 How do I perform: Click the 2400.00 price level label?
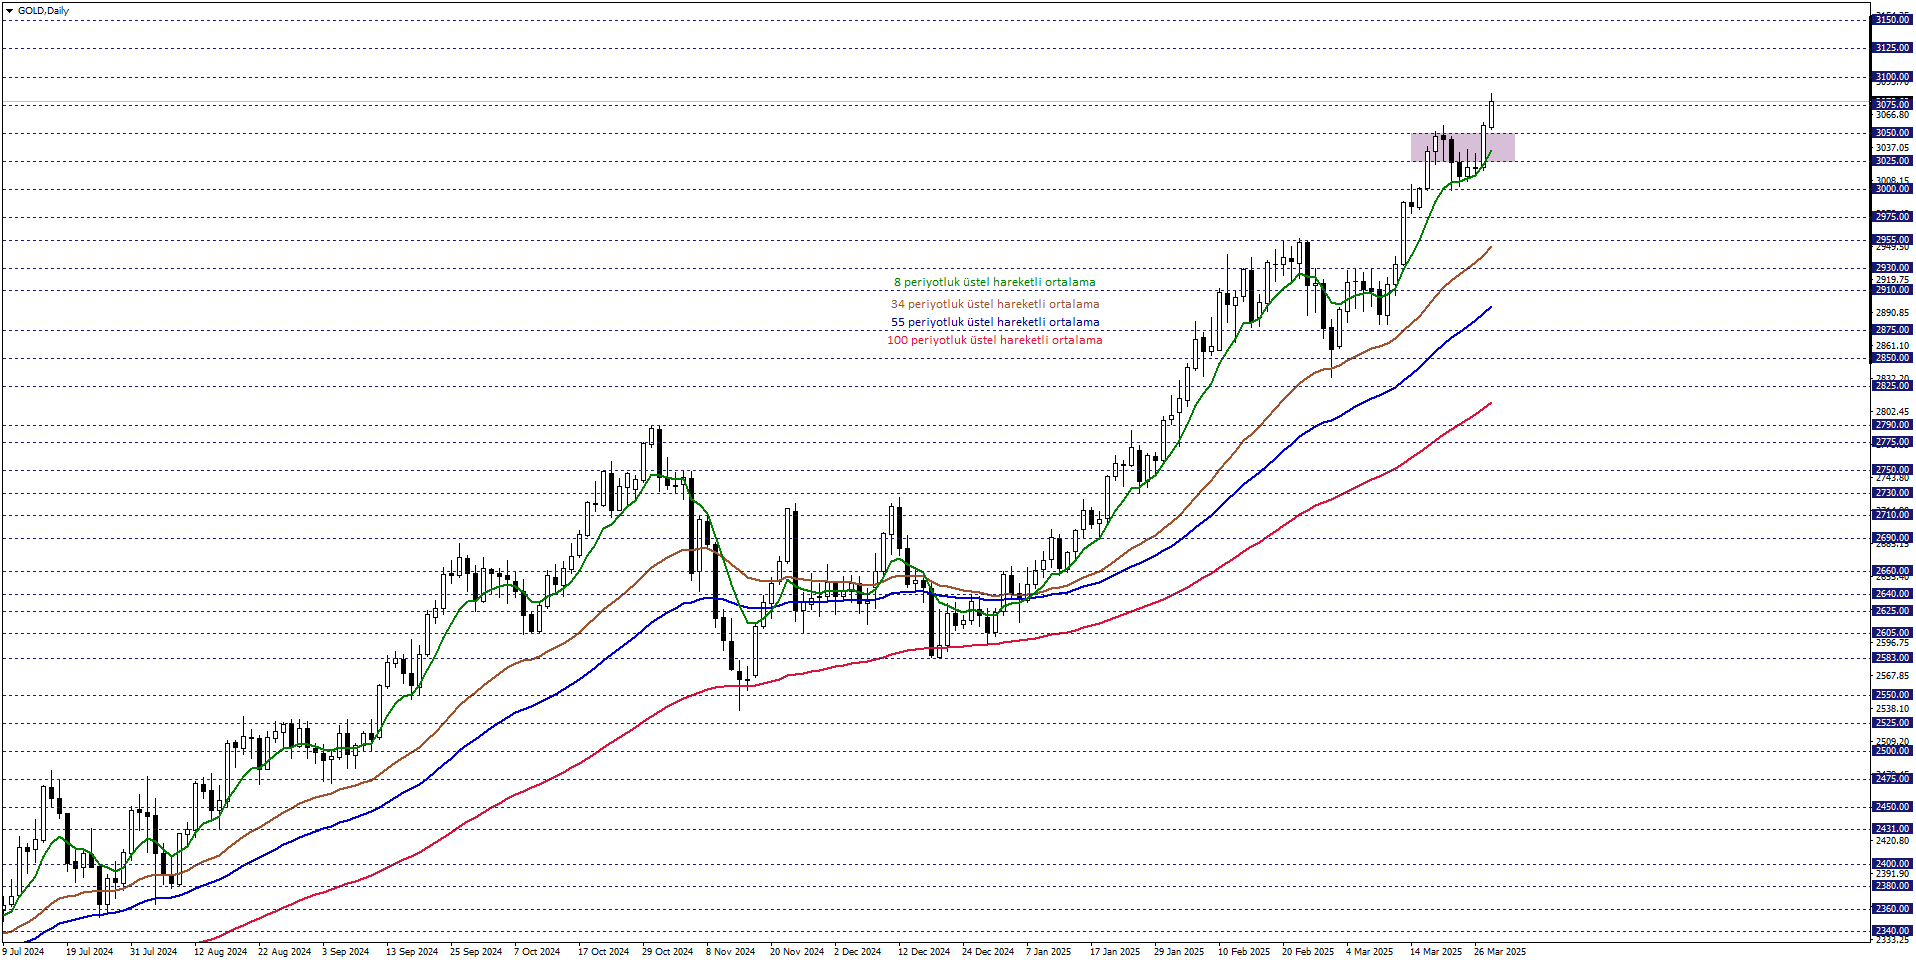(x=1892, y=864)
